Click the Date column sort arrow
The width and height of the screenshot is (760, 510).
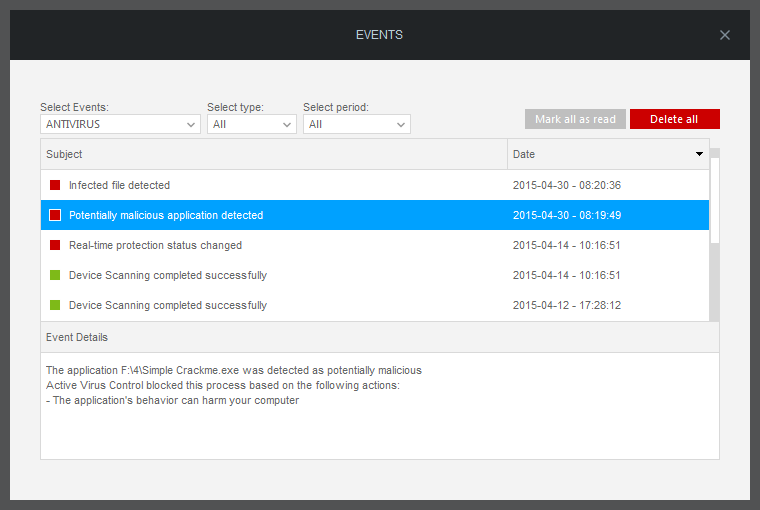tap(699, 154)
